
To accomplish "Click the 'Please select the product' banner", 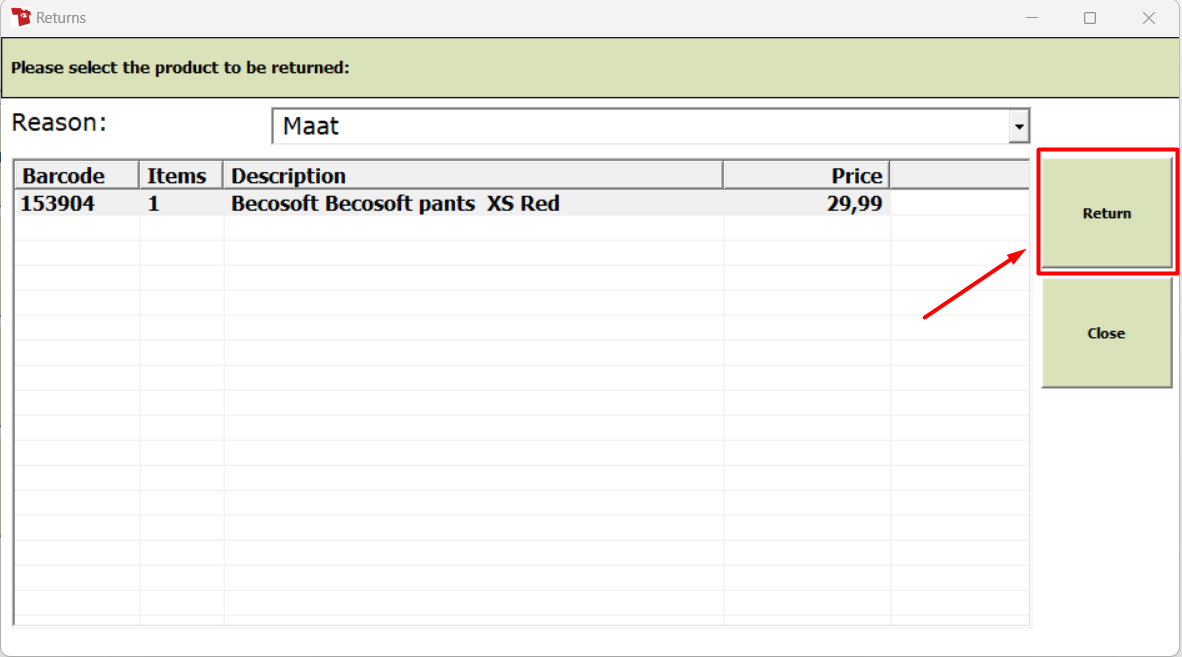I will (x=590, y=68).
